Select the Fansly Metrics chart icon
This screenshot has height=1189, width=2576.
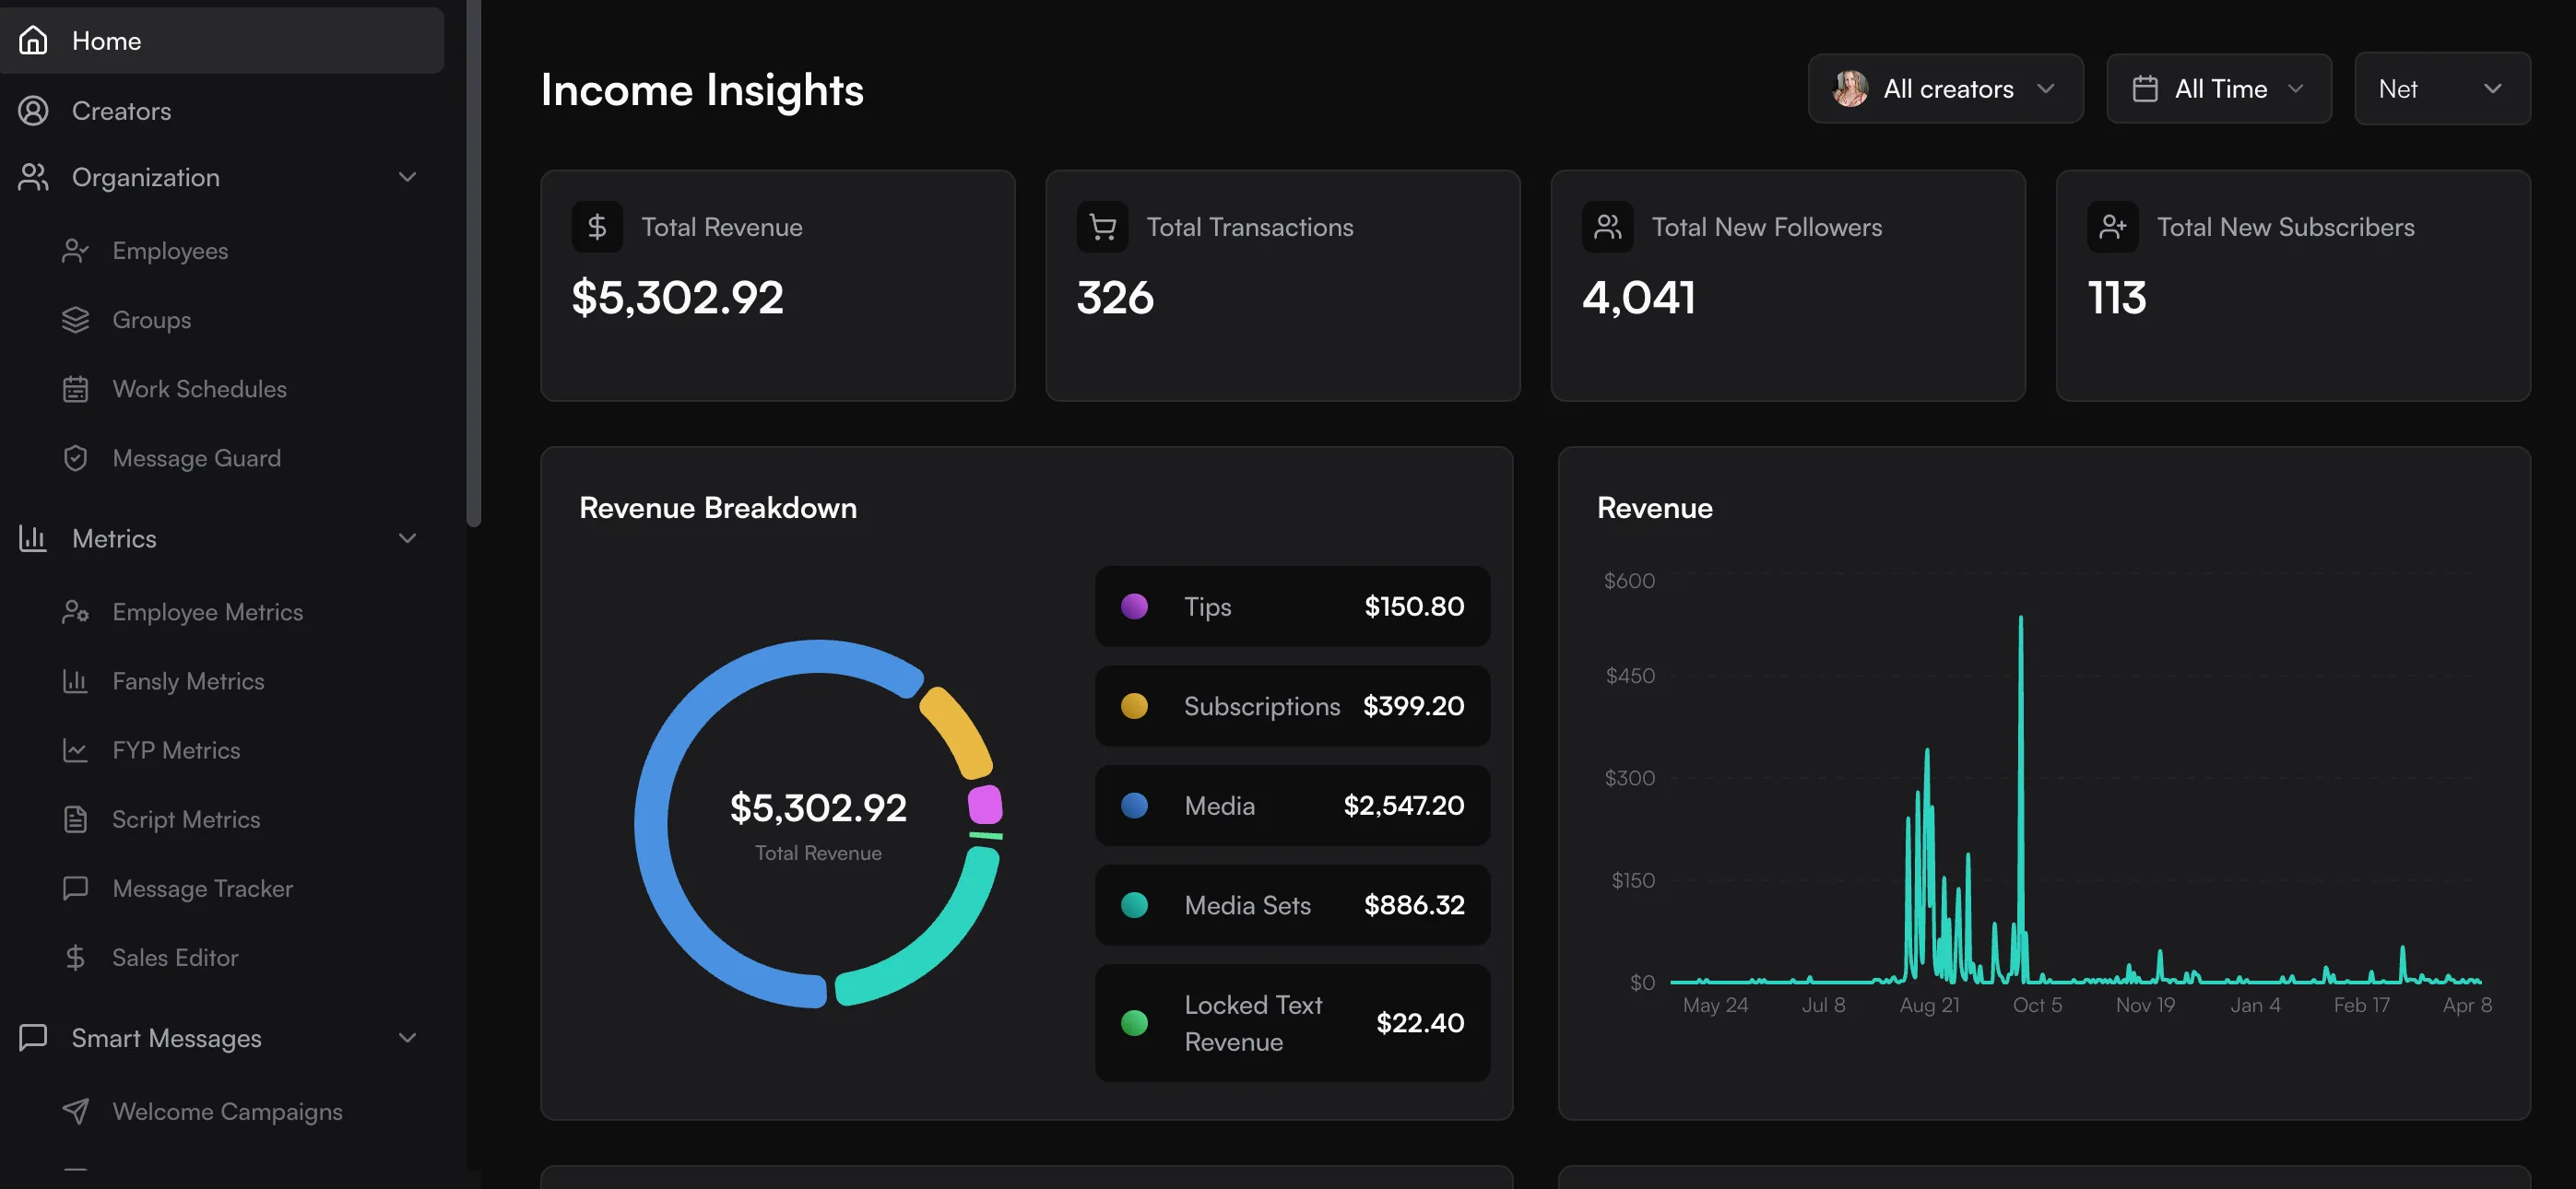(x=76, y=680)
